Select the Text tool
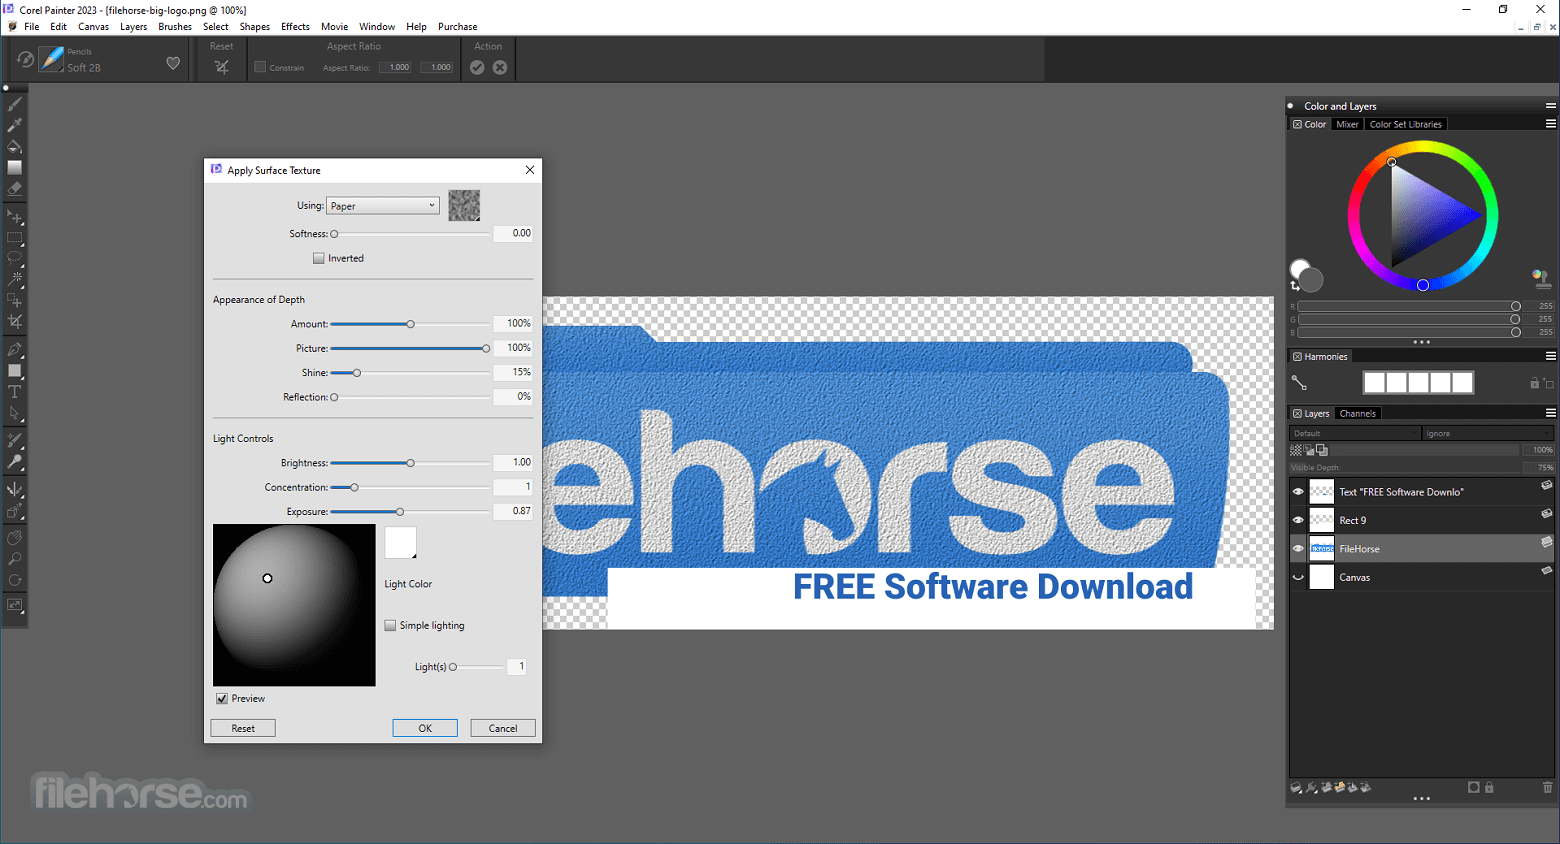This screenshot has height=844, width=1560. pyautogui.click(x=15, y=392)
